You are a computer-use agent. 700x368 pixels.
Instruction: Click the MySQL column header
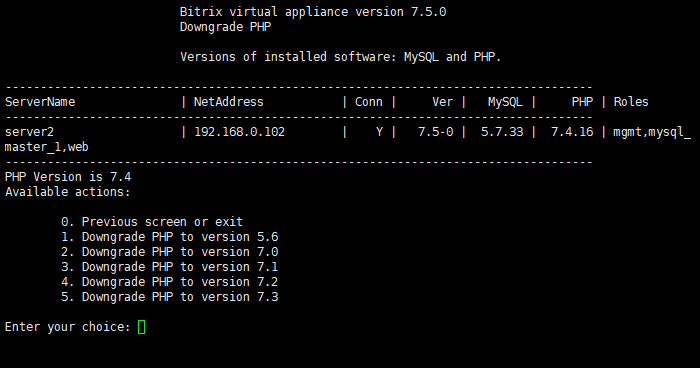coord(505,102)
